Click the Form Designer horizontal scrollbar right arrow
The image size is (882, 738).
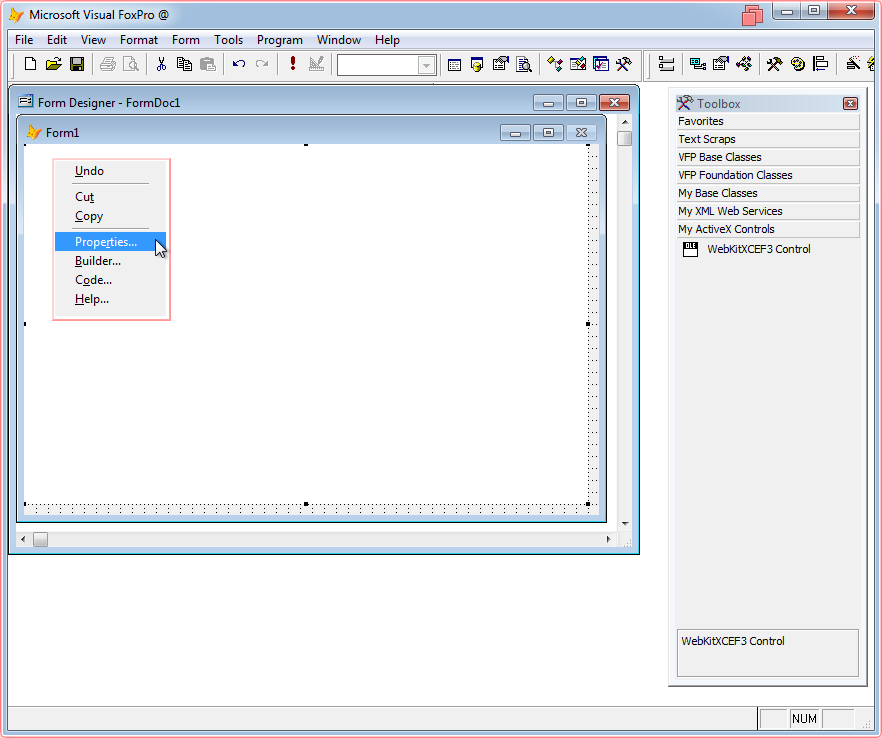(x=609, y=539)
